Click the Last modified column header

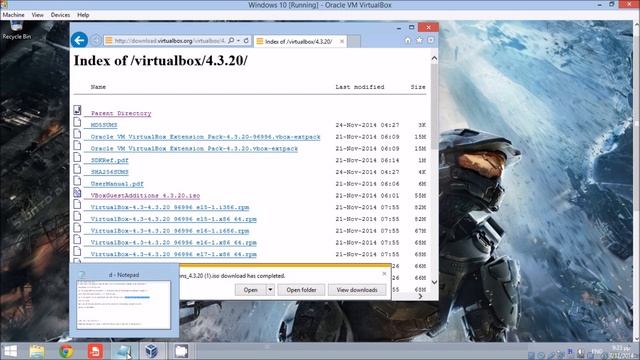360,87
